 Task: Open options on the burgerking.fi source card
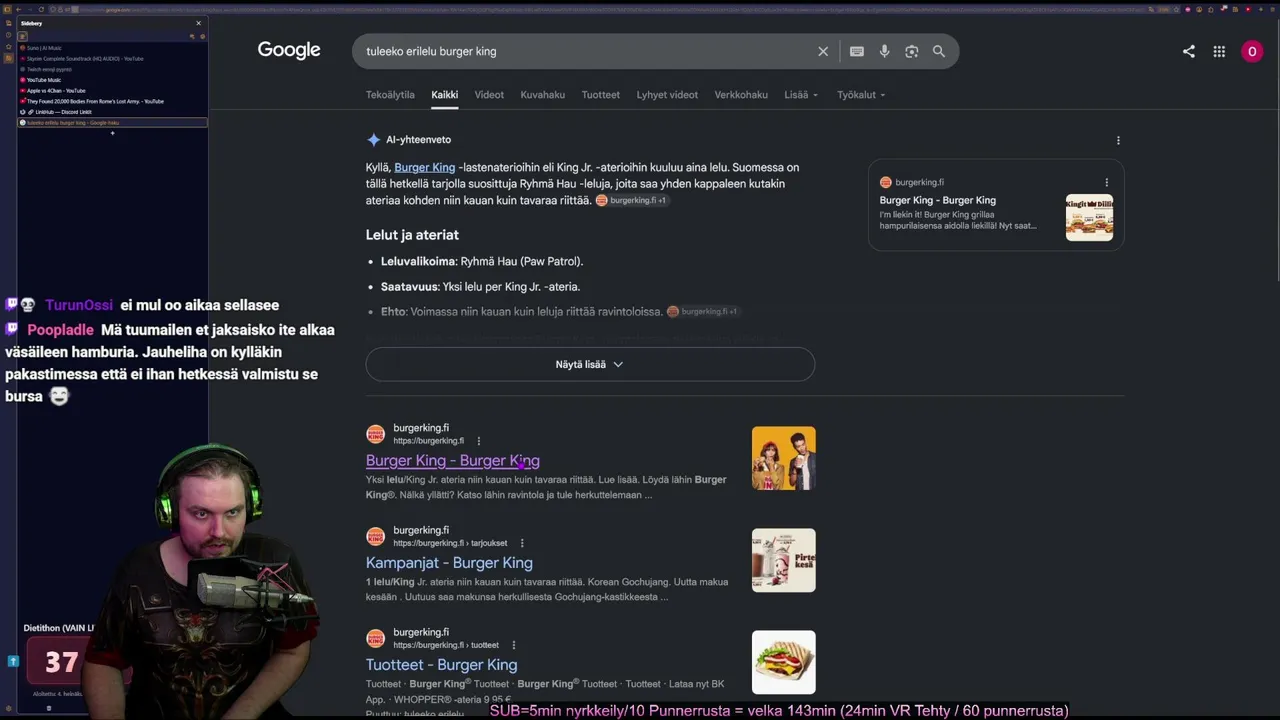(1106, 182)
